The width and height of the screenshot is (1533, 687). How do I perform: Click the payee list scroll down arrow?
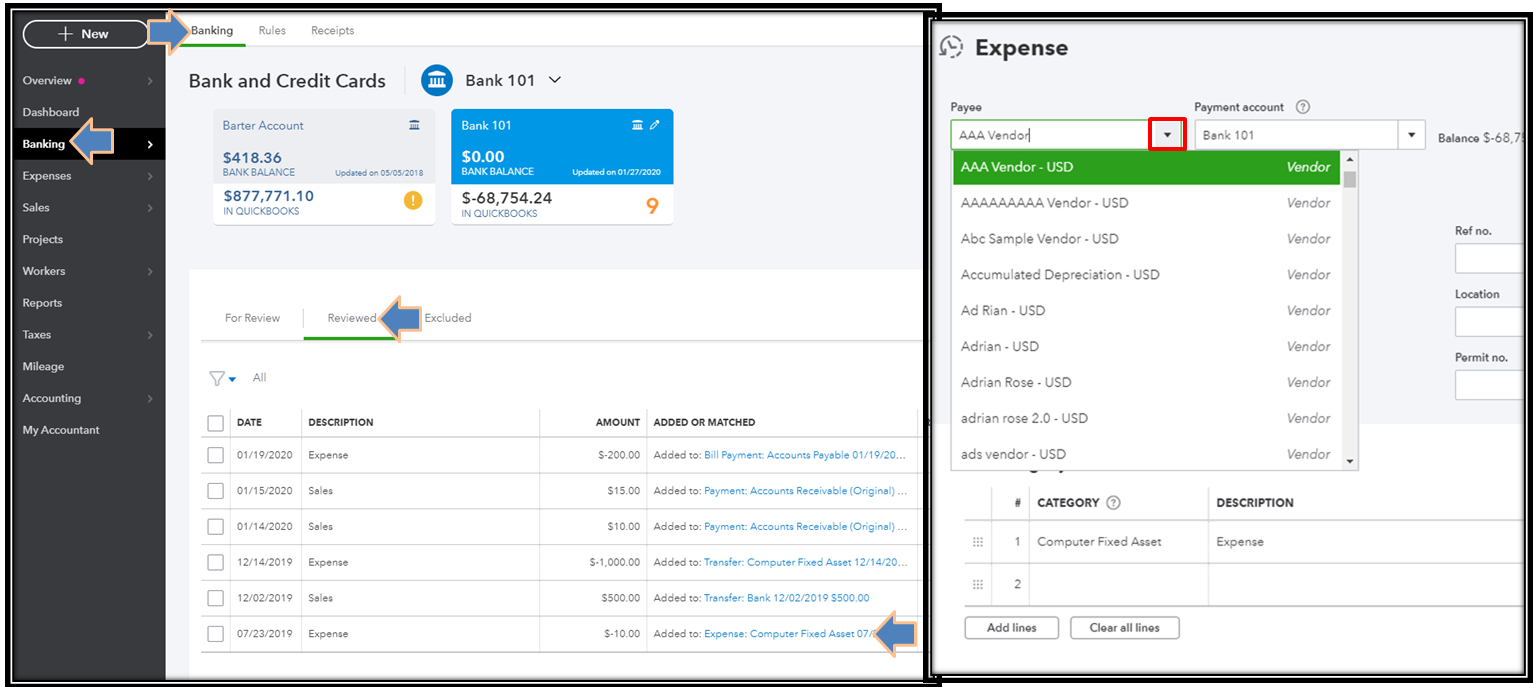pos(1350,461)
